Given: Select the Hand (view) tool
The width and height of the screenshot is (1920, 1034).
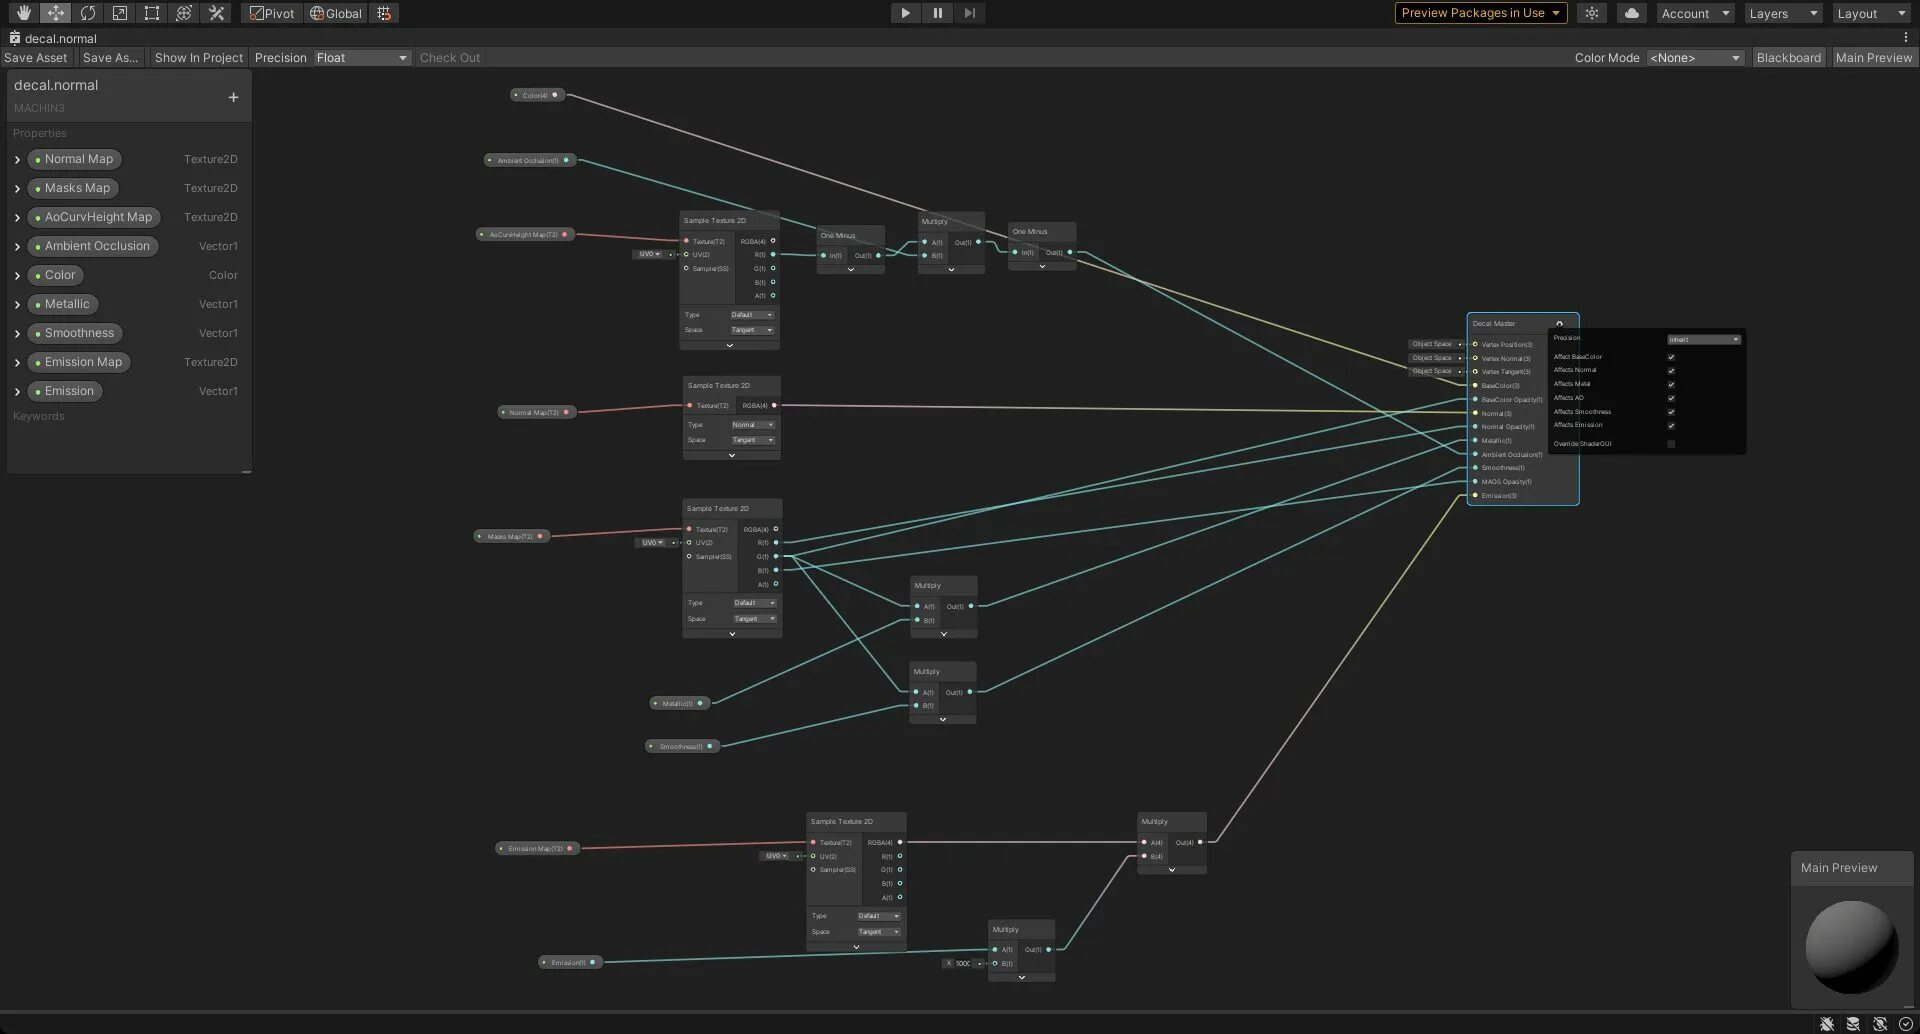Looking at the screenshot, I should point(23,13).
